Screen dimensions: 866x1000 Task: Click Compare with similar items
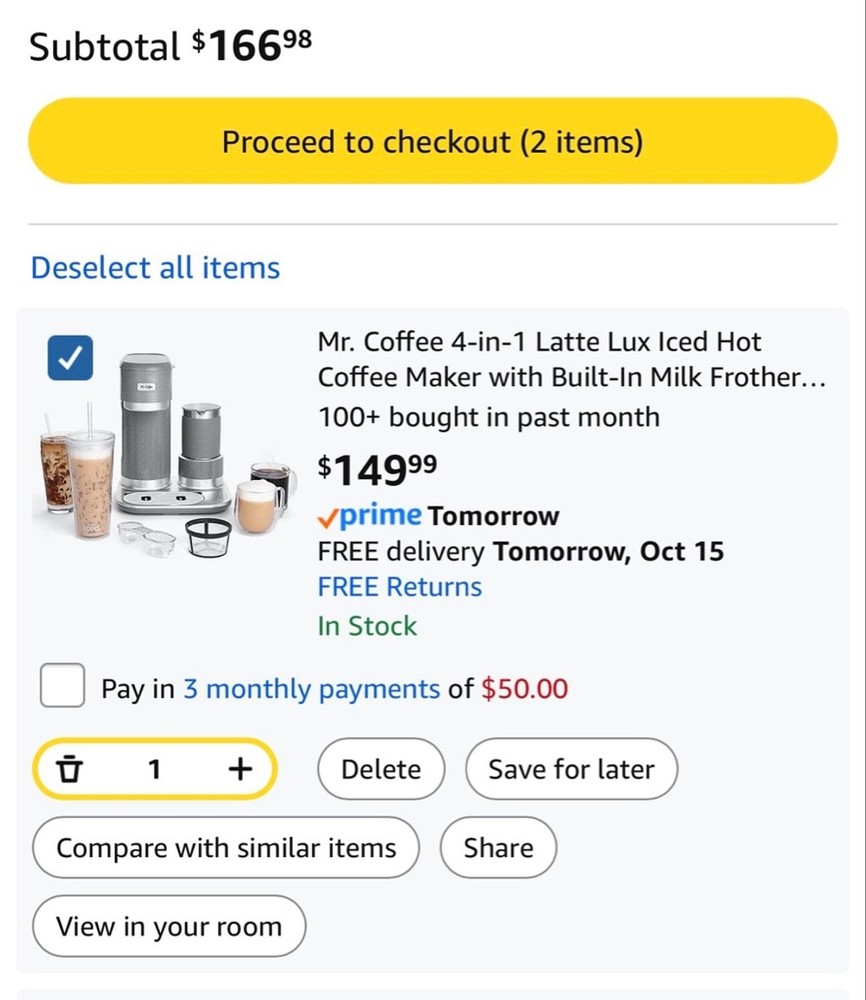(226, 847)
